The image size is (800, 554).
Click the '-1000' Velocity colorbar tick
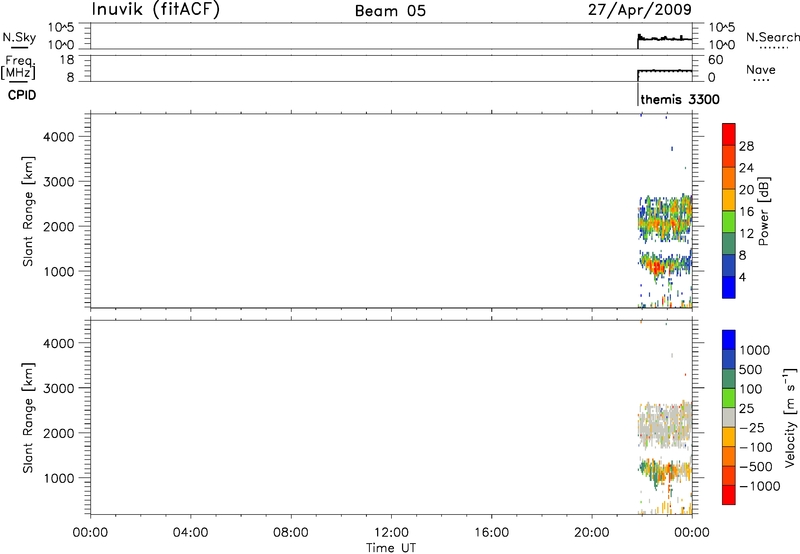759,486
